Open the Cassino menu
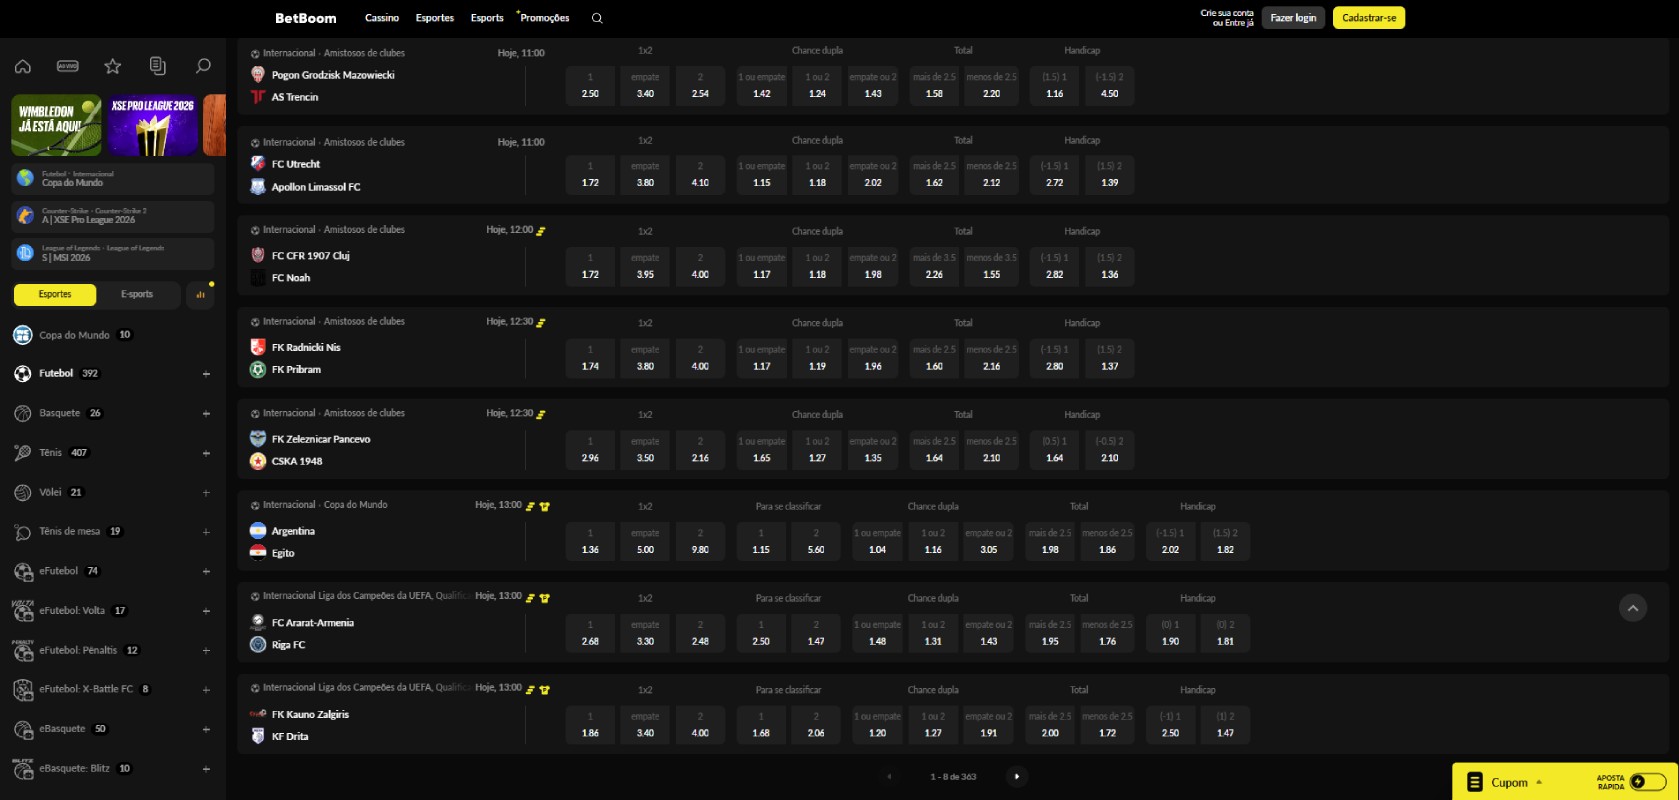This screenshot has width=1679, height=800. click(382, 18)
